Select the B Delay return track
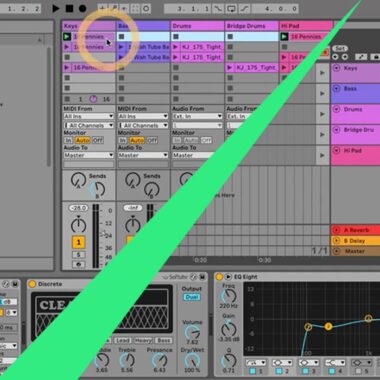Viewport: 380px width, 380px height. (x=355, y=241)
